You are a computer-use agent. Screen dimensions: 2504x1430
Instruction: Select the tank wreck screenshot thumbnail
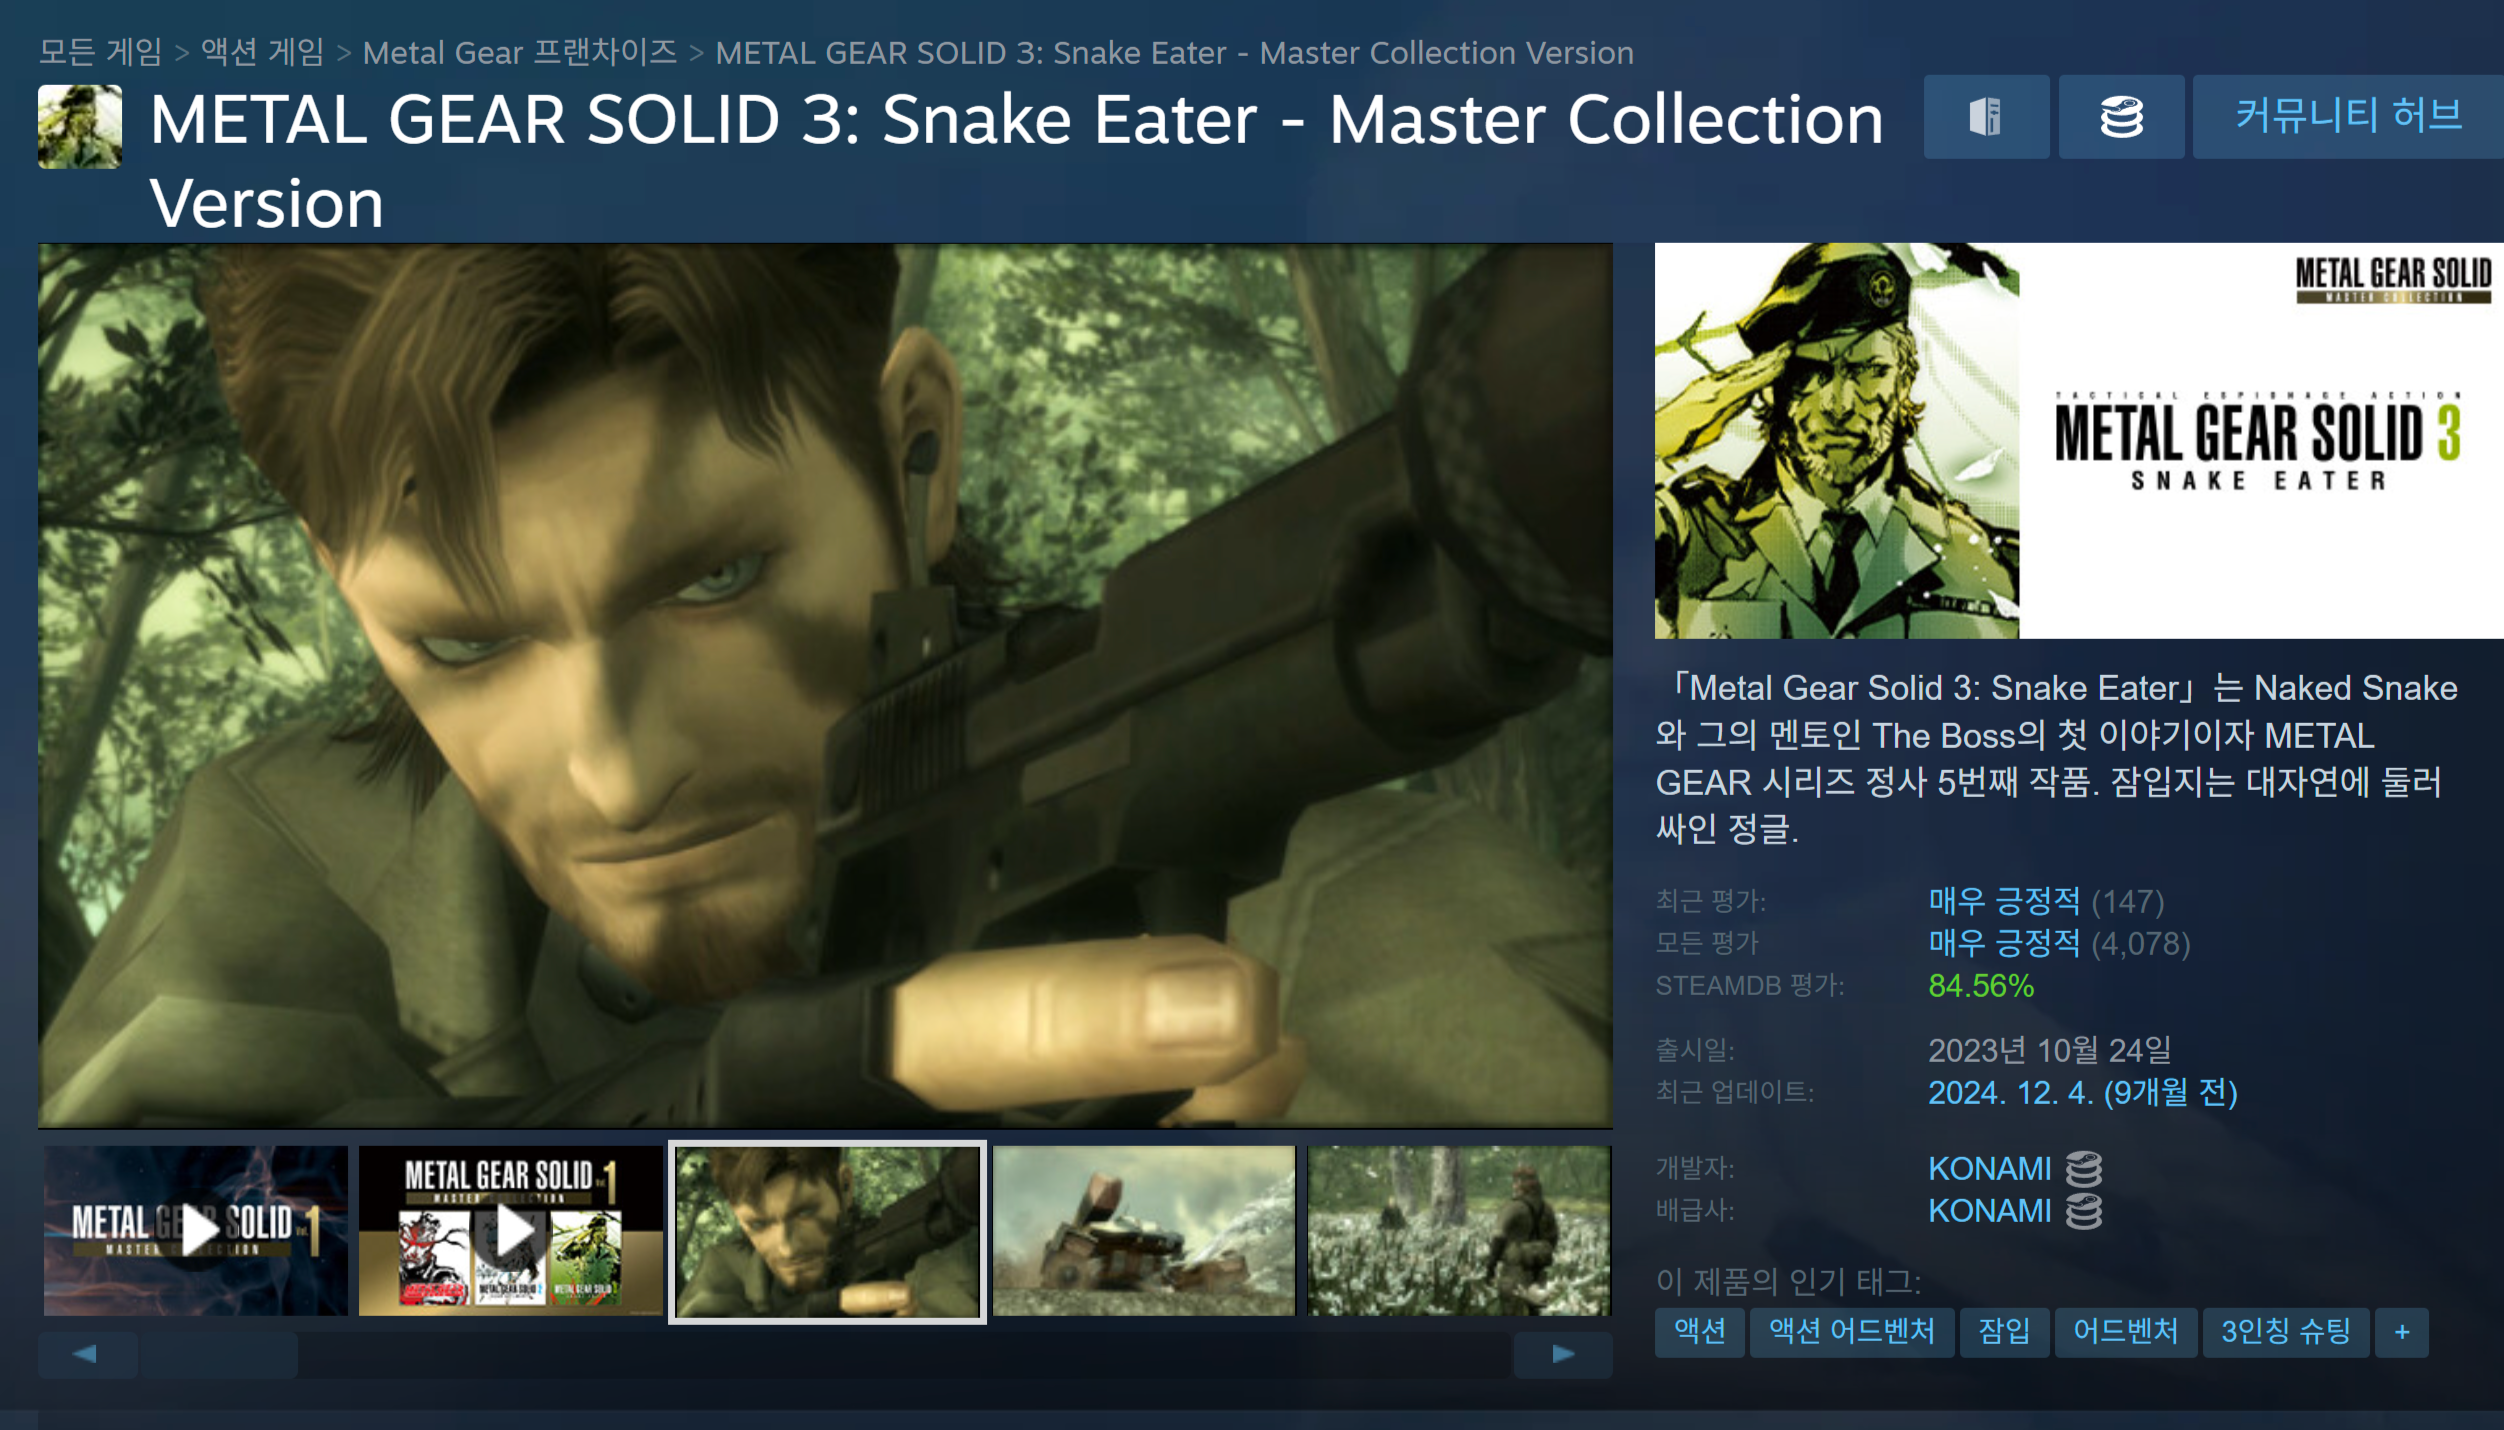point(1144,1231)
